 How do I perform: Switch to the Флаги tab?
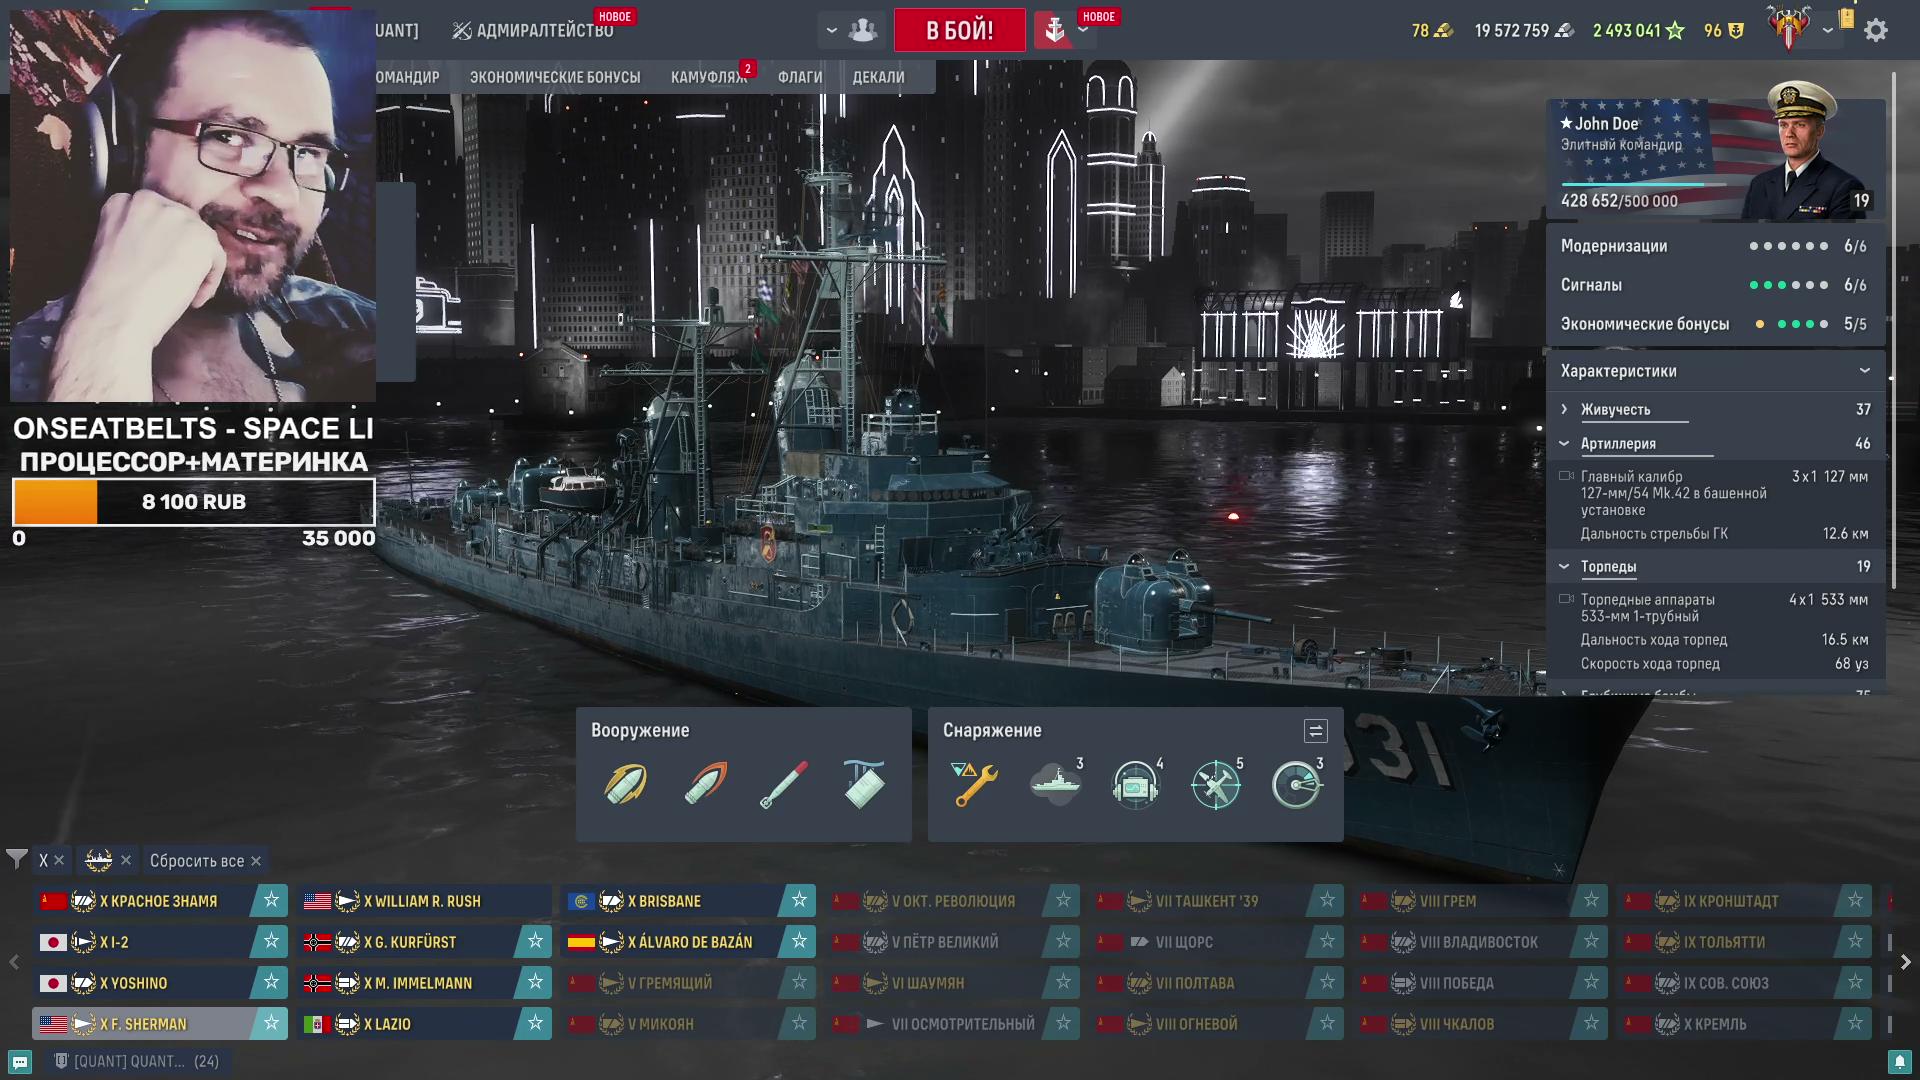pyautogui.click(x=800, y=77)
